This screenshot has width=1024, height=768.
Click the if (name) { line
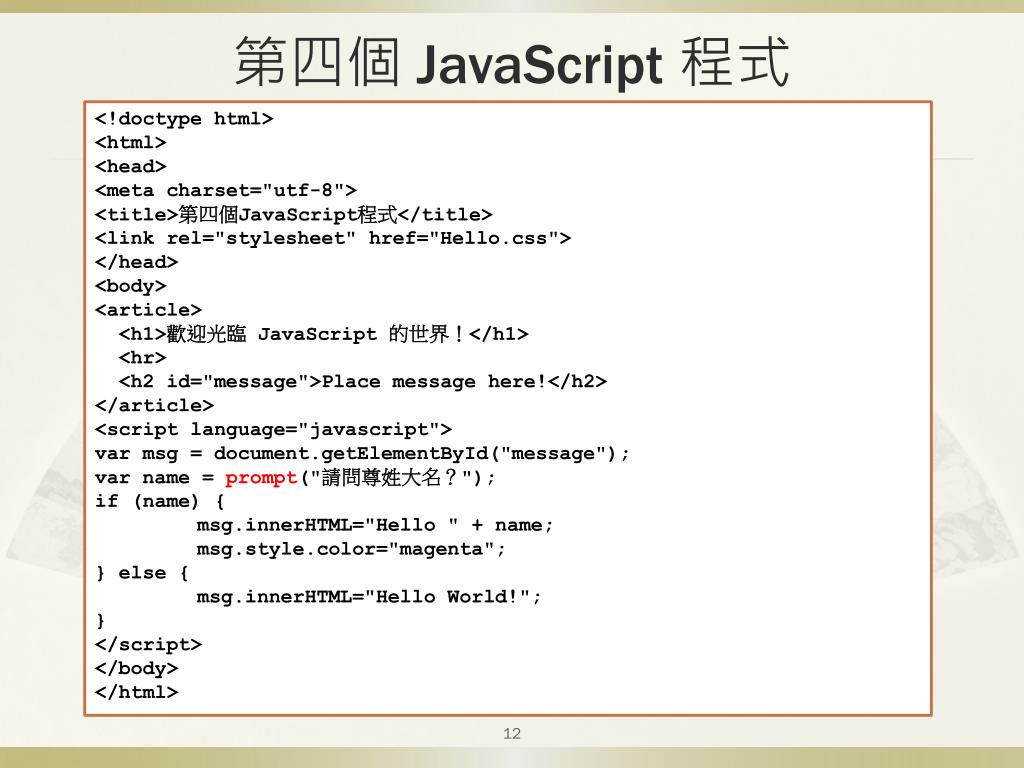coord(160,502)
